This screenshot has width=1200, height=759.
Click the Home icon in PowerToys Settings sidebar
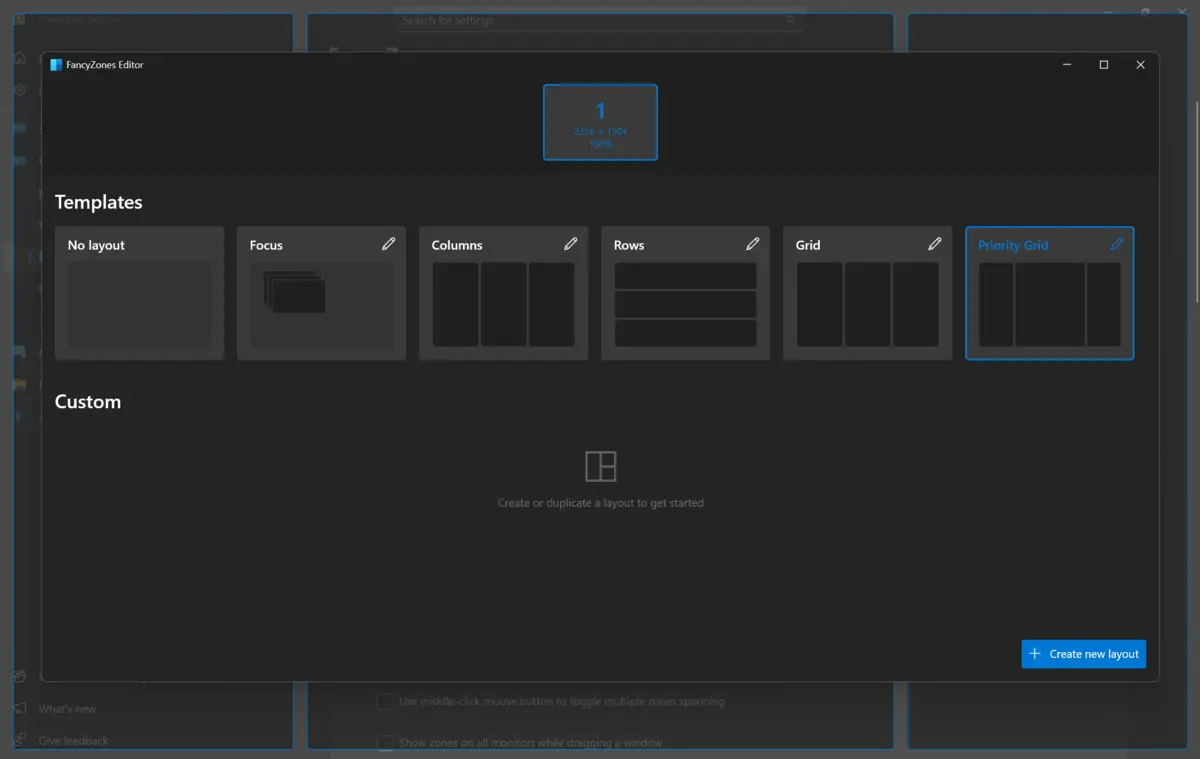(x=19, y=58)
